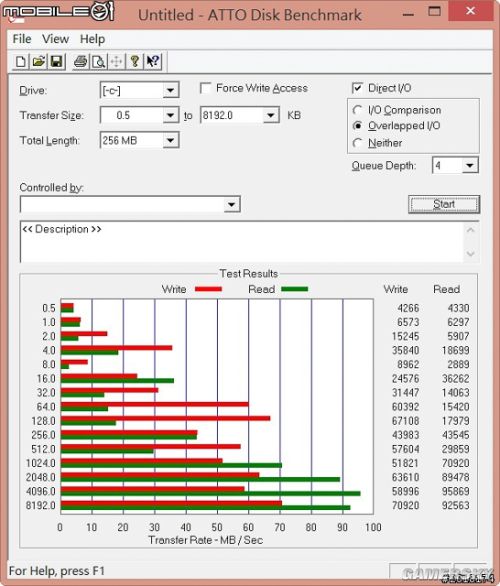Open the Total Length 256 MB dropdown
Viewport: 500px width, 586px height.
pyautogui.click(x=170, y=141)
